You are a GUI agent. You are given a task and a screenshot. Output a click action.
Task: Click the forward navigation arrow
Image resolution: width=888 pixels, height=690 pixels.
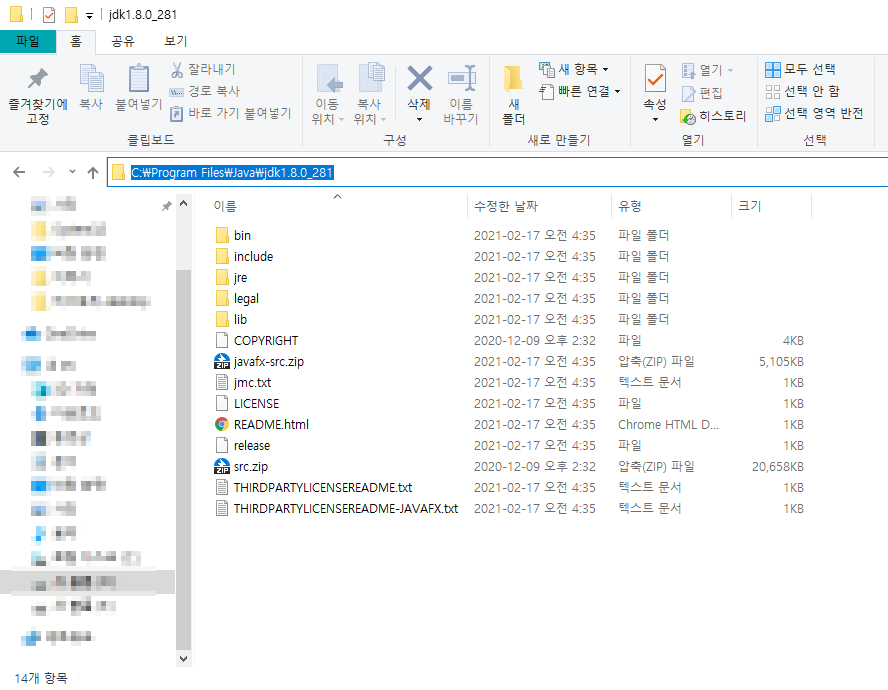(49, 172)
